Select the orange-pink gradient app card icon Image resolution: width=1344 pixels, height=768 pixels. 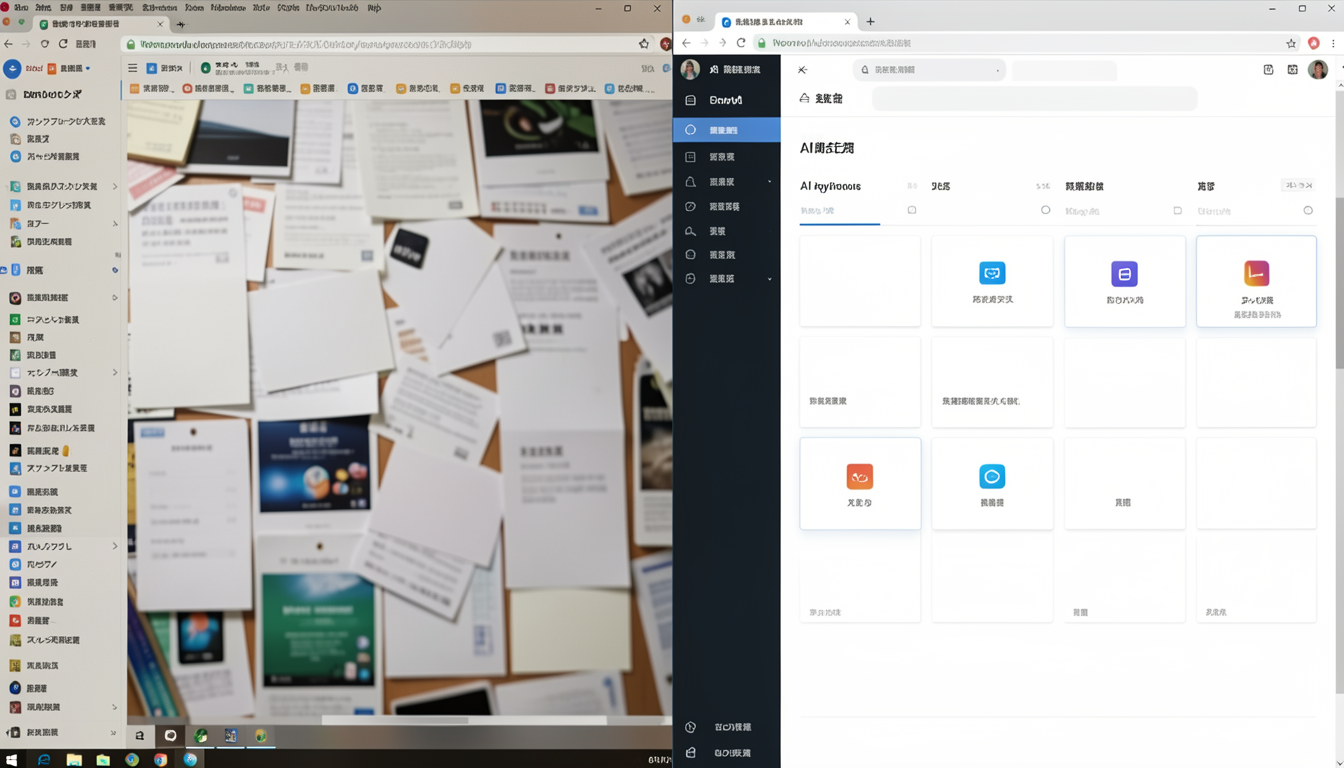[x=1256, y=273]
